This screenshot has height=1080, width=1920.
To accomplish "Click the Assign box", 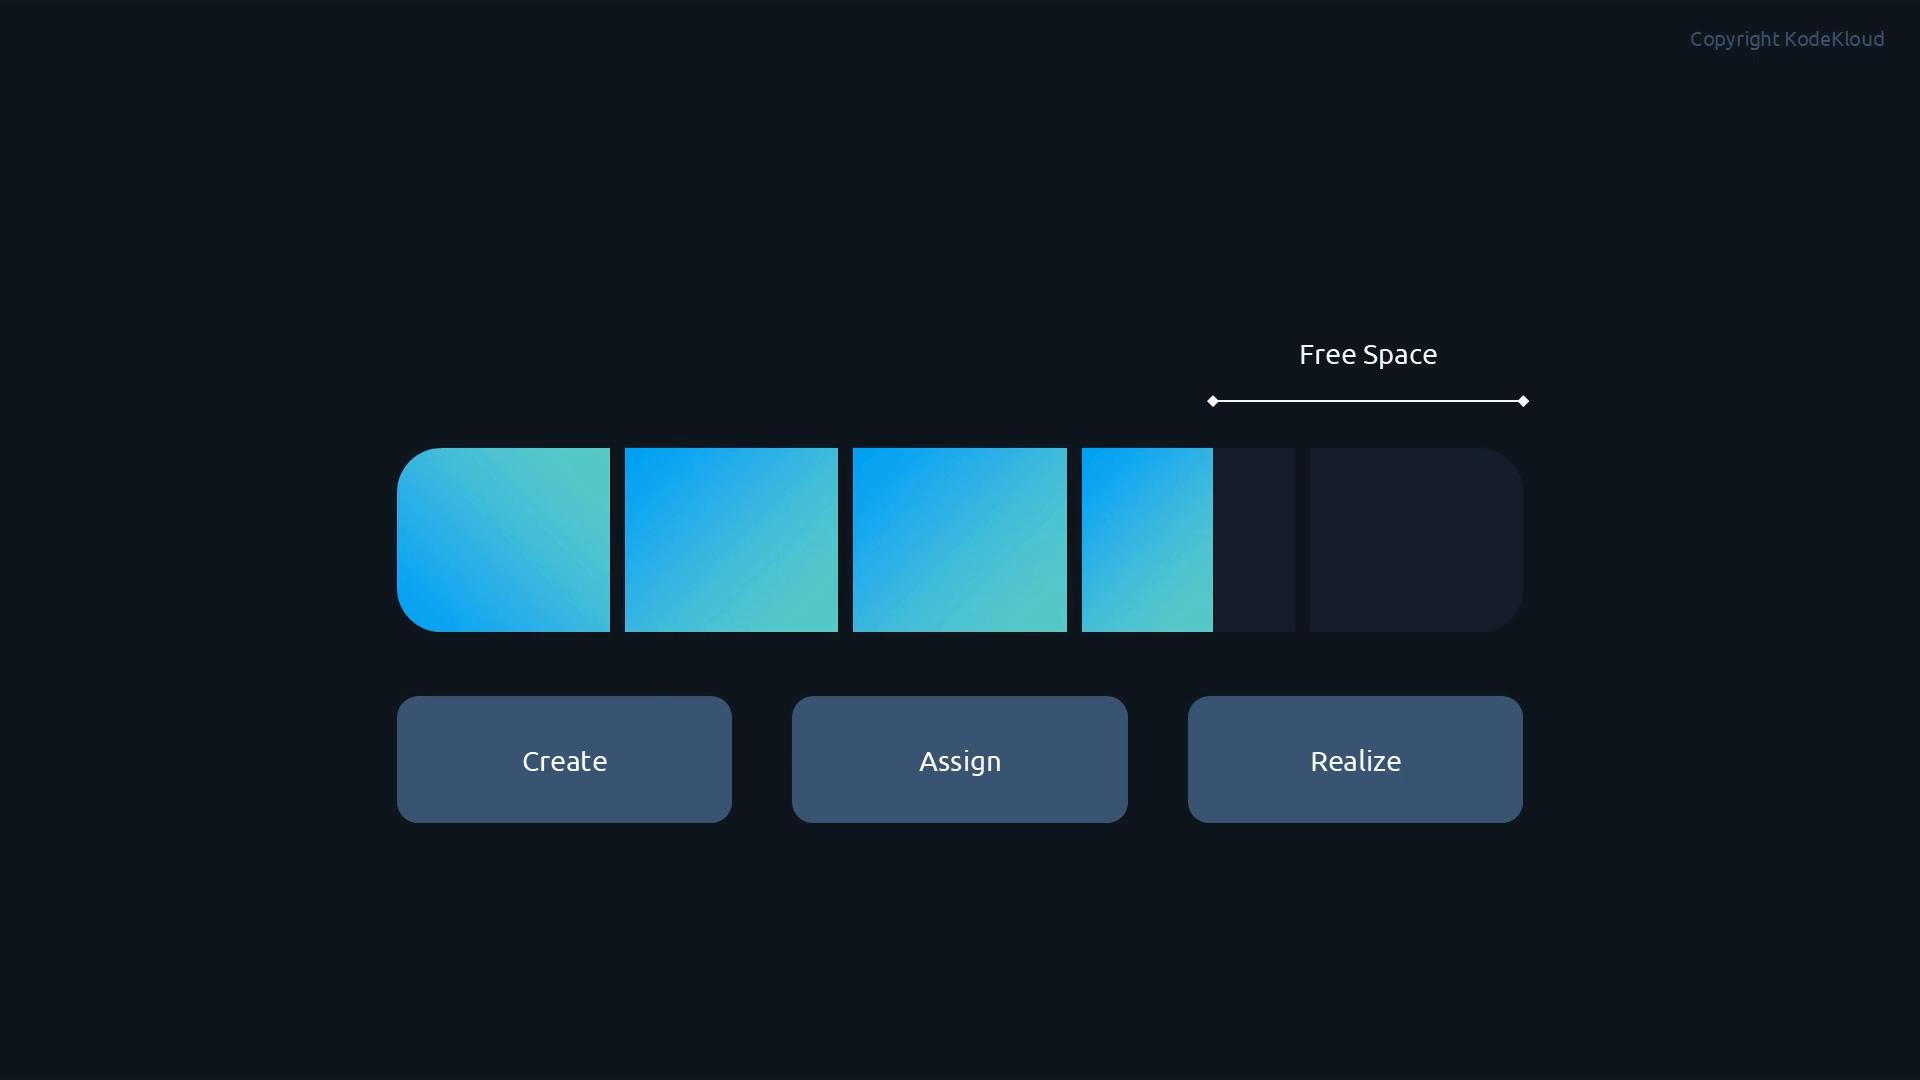I will click(x=960, y=760).
